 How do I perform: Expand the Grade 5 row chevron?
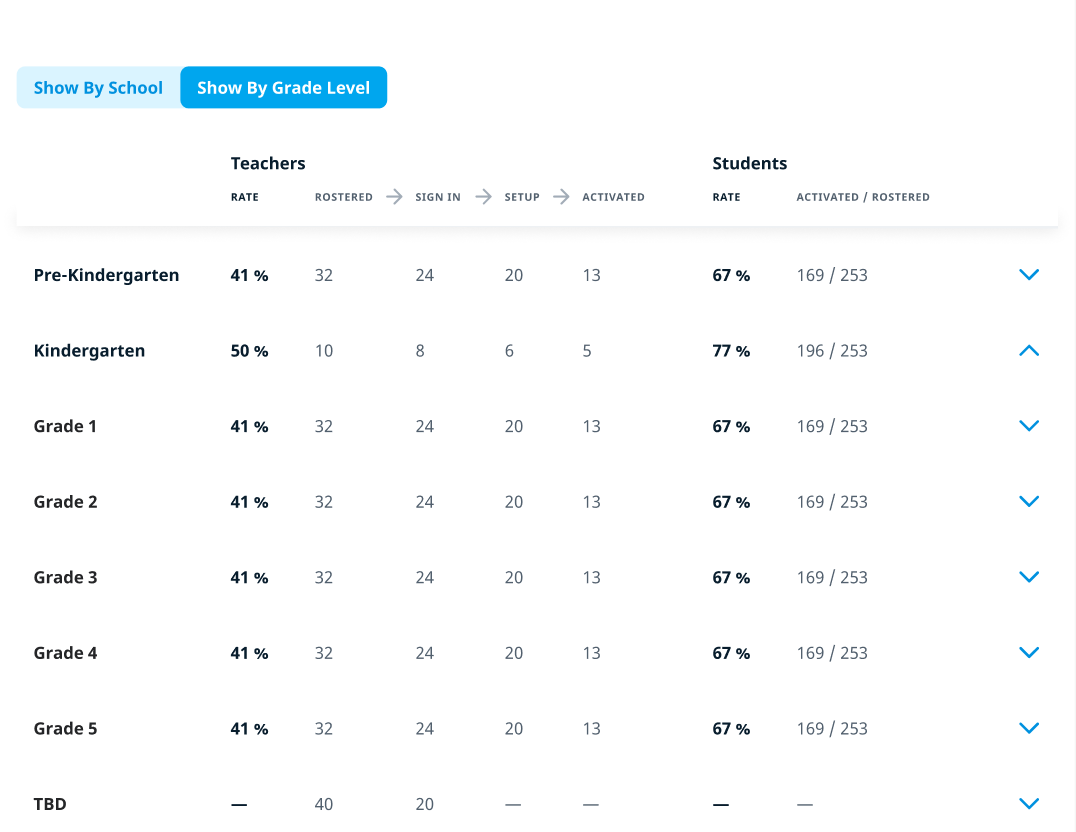click(x=1028, y=728)
